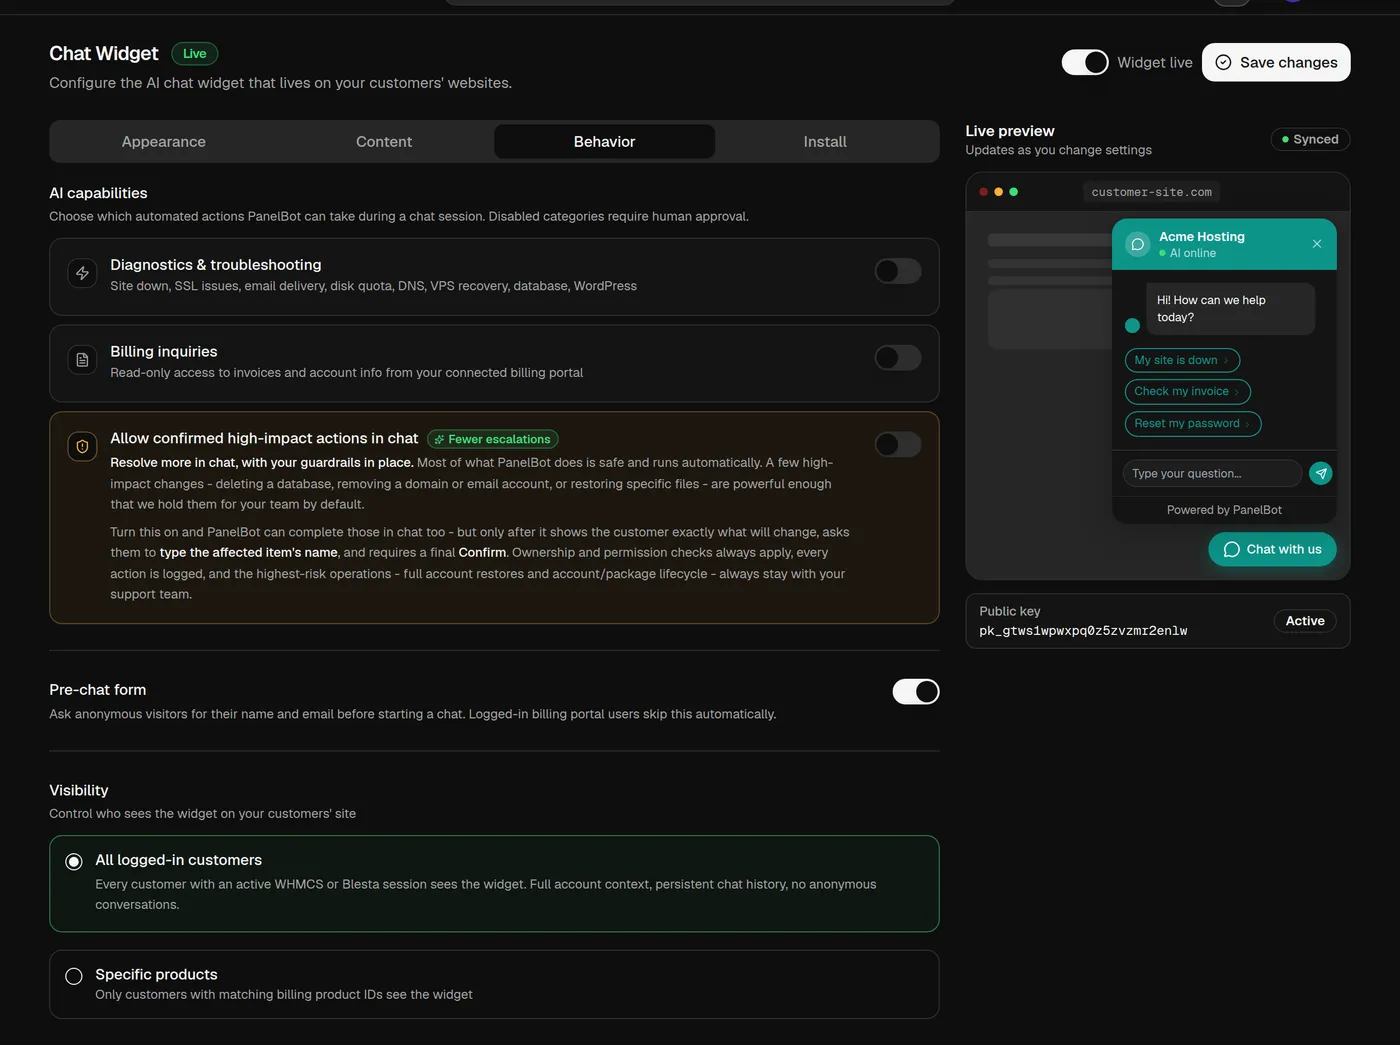
Task: Click the 'AI capabilities' heading
Action: 98,193
